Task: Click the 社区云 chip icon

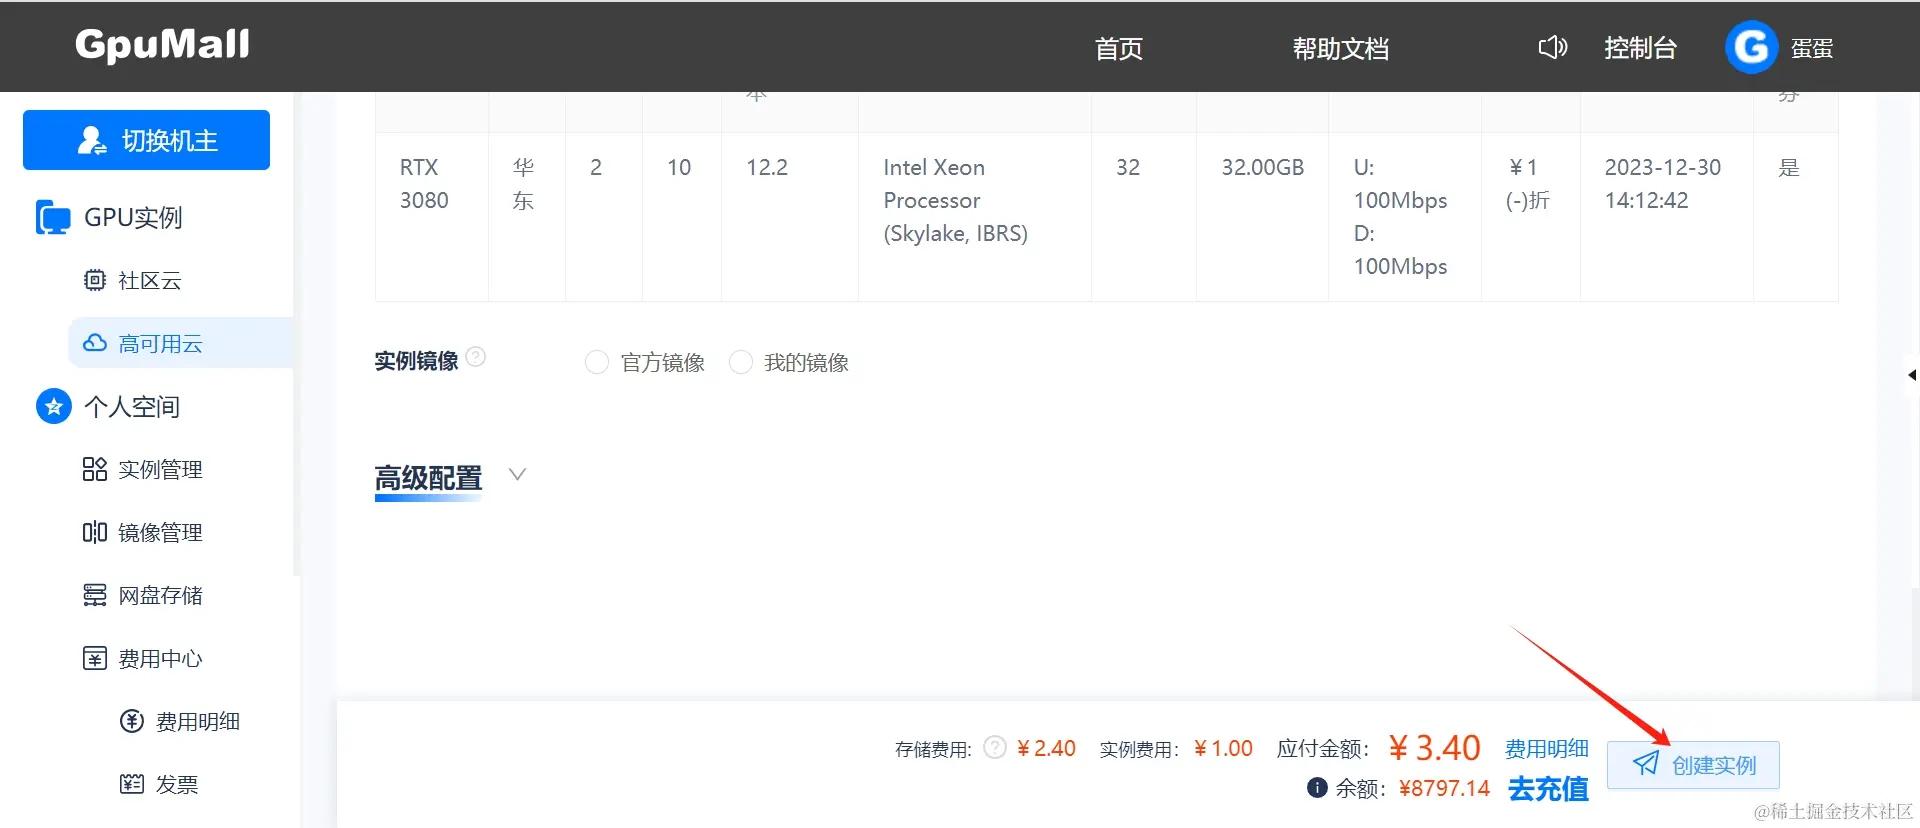Action: point(94,280)
